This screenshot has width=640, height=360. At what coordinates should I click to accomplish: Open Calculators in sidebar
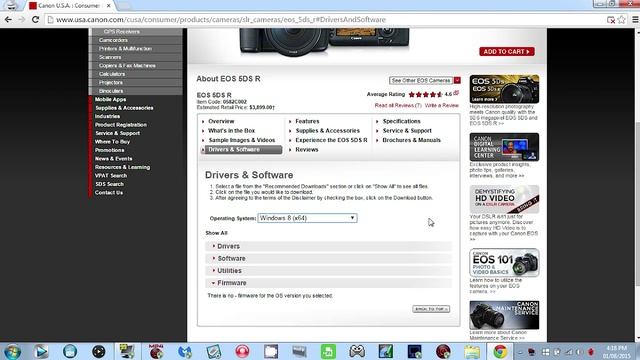click(x=112, y=74)
